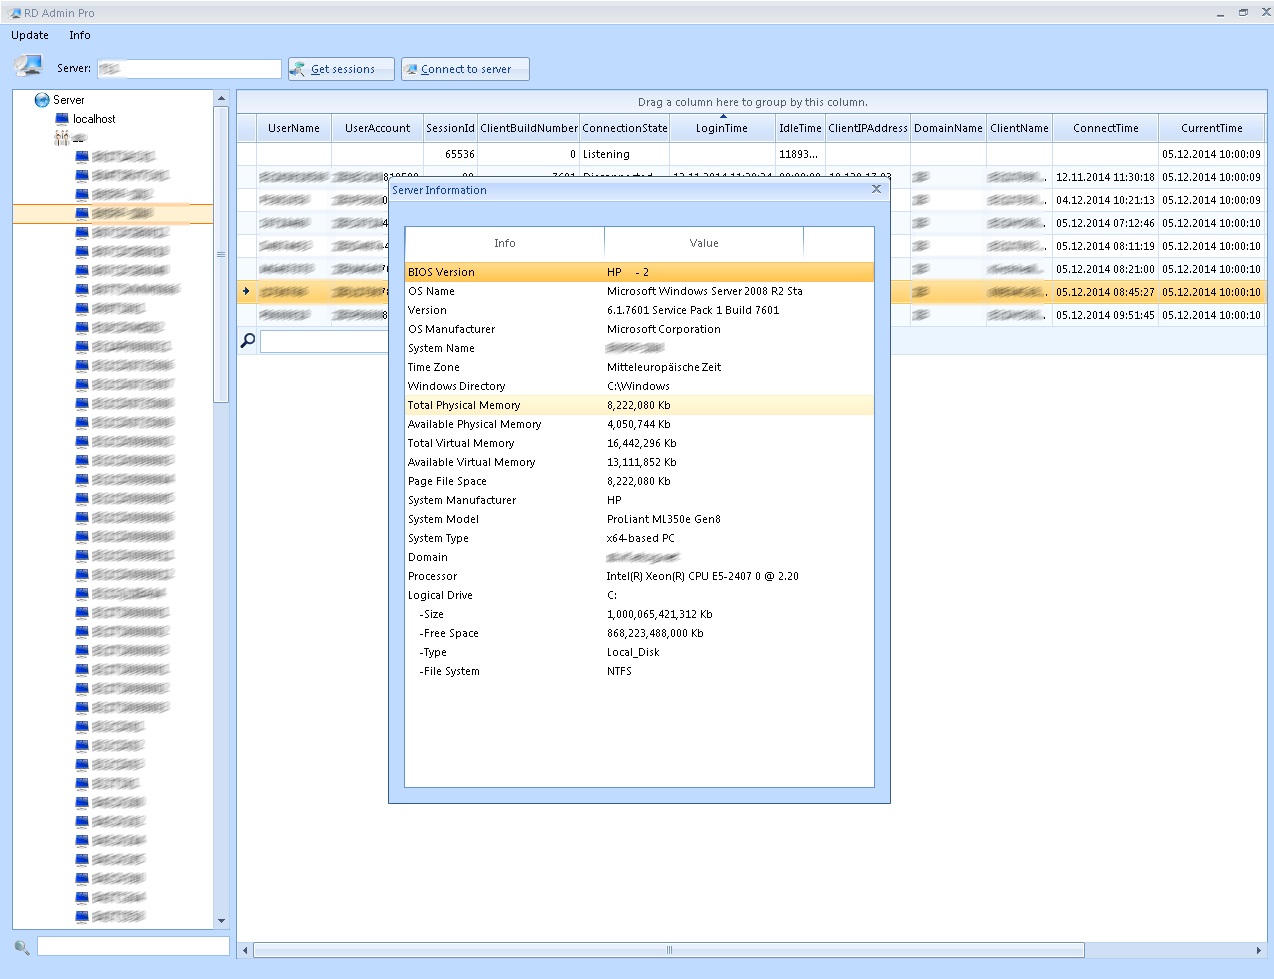Click the 'ProLiant ML350e Gen8' value
The height and width of the screenshot is (979, 1274).
664,519
